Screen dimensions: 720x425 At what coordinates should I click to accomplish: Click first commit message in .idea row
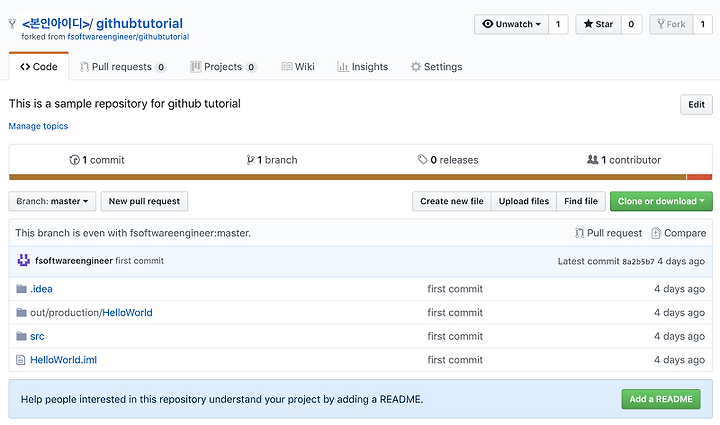[455, 289]
